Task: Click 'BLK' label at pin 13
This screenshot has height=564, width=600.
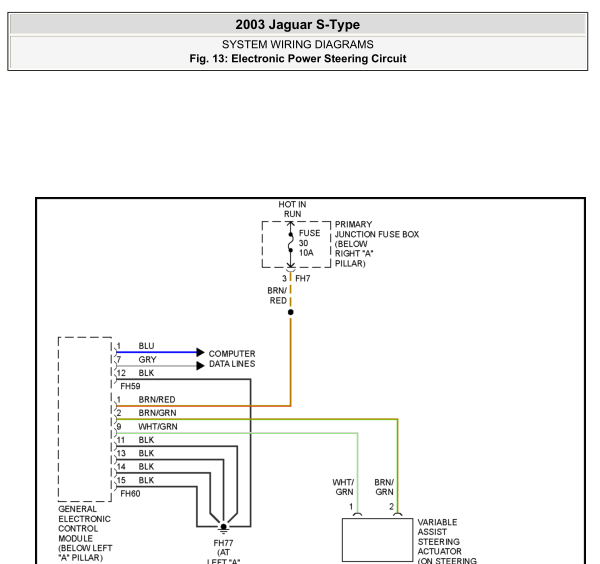Action: 146,453
